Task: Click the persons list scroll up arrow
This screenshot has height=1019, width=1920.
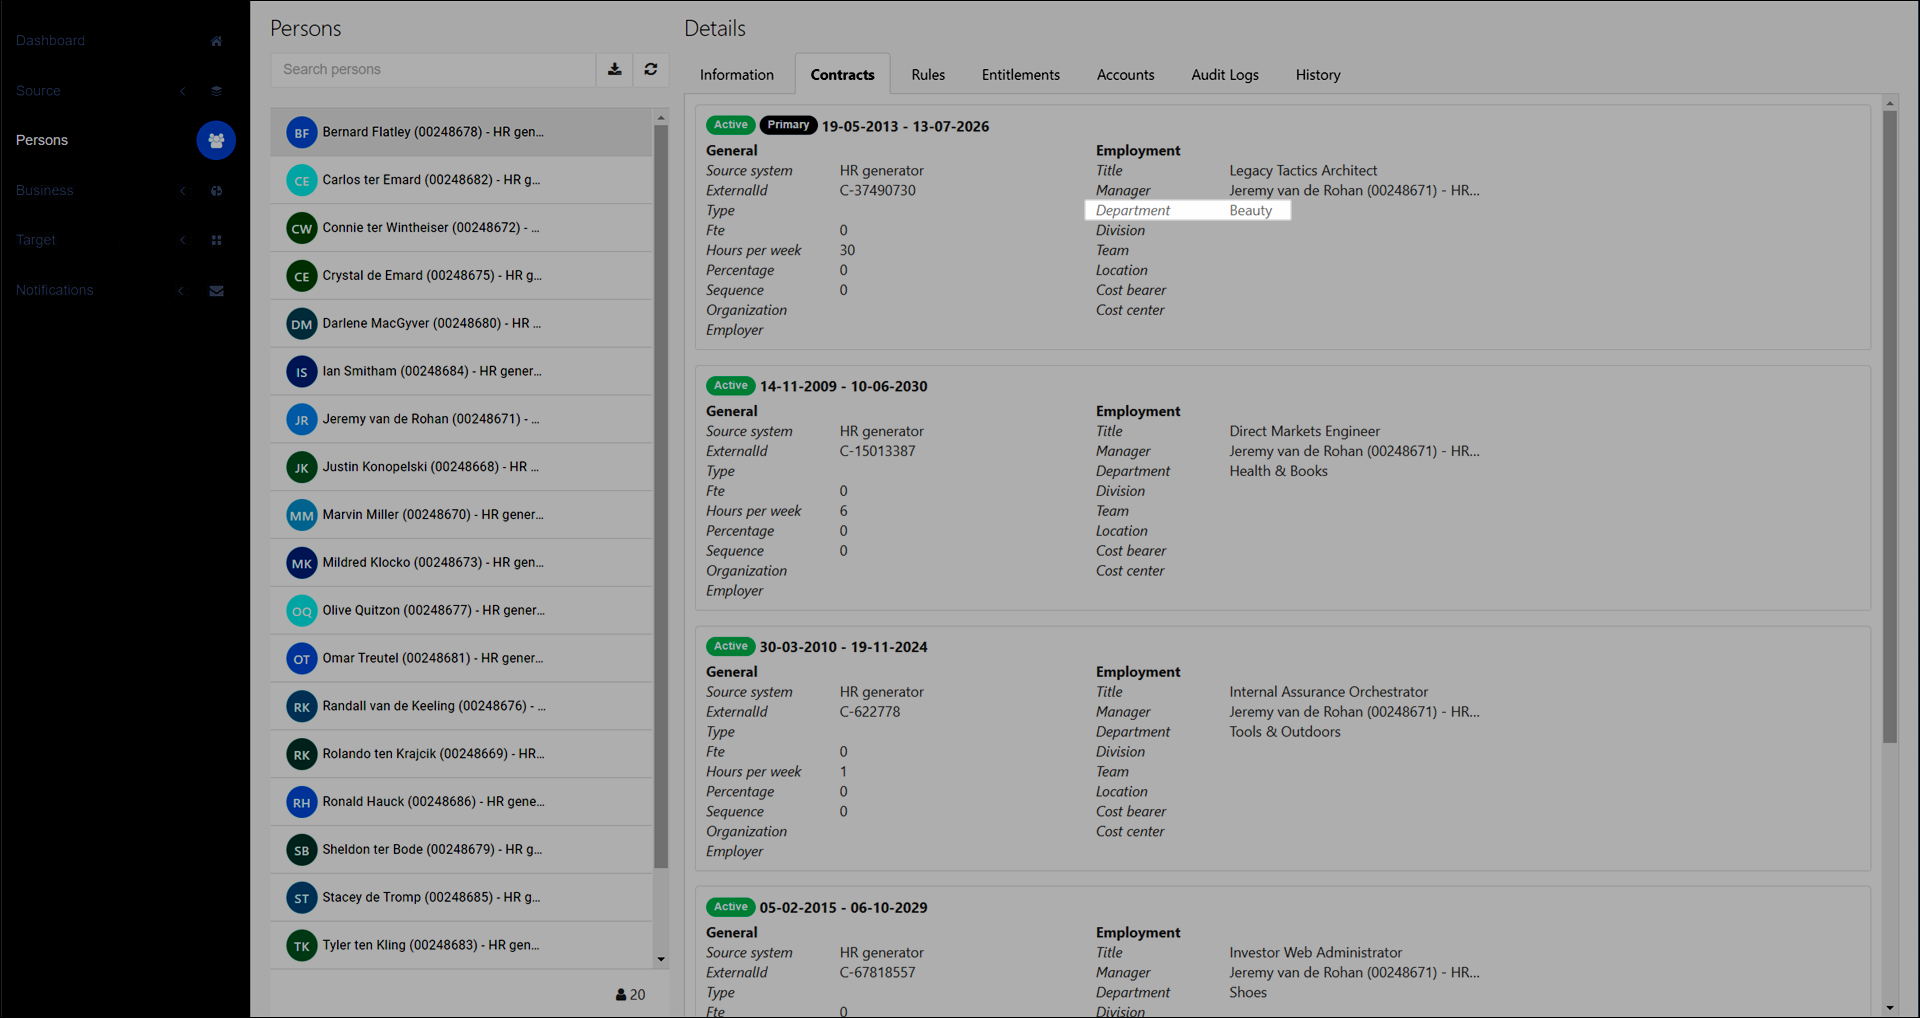Action: pos(661,118)
